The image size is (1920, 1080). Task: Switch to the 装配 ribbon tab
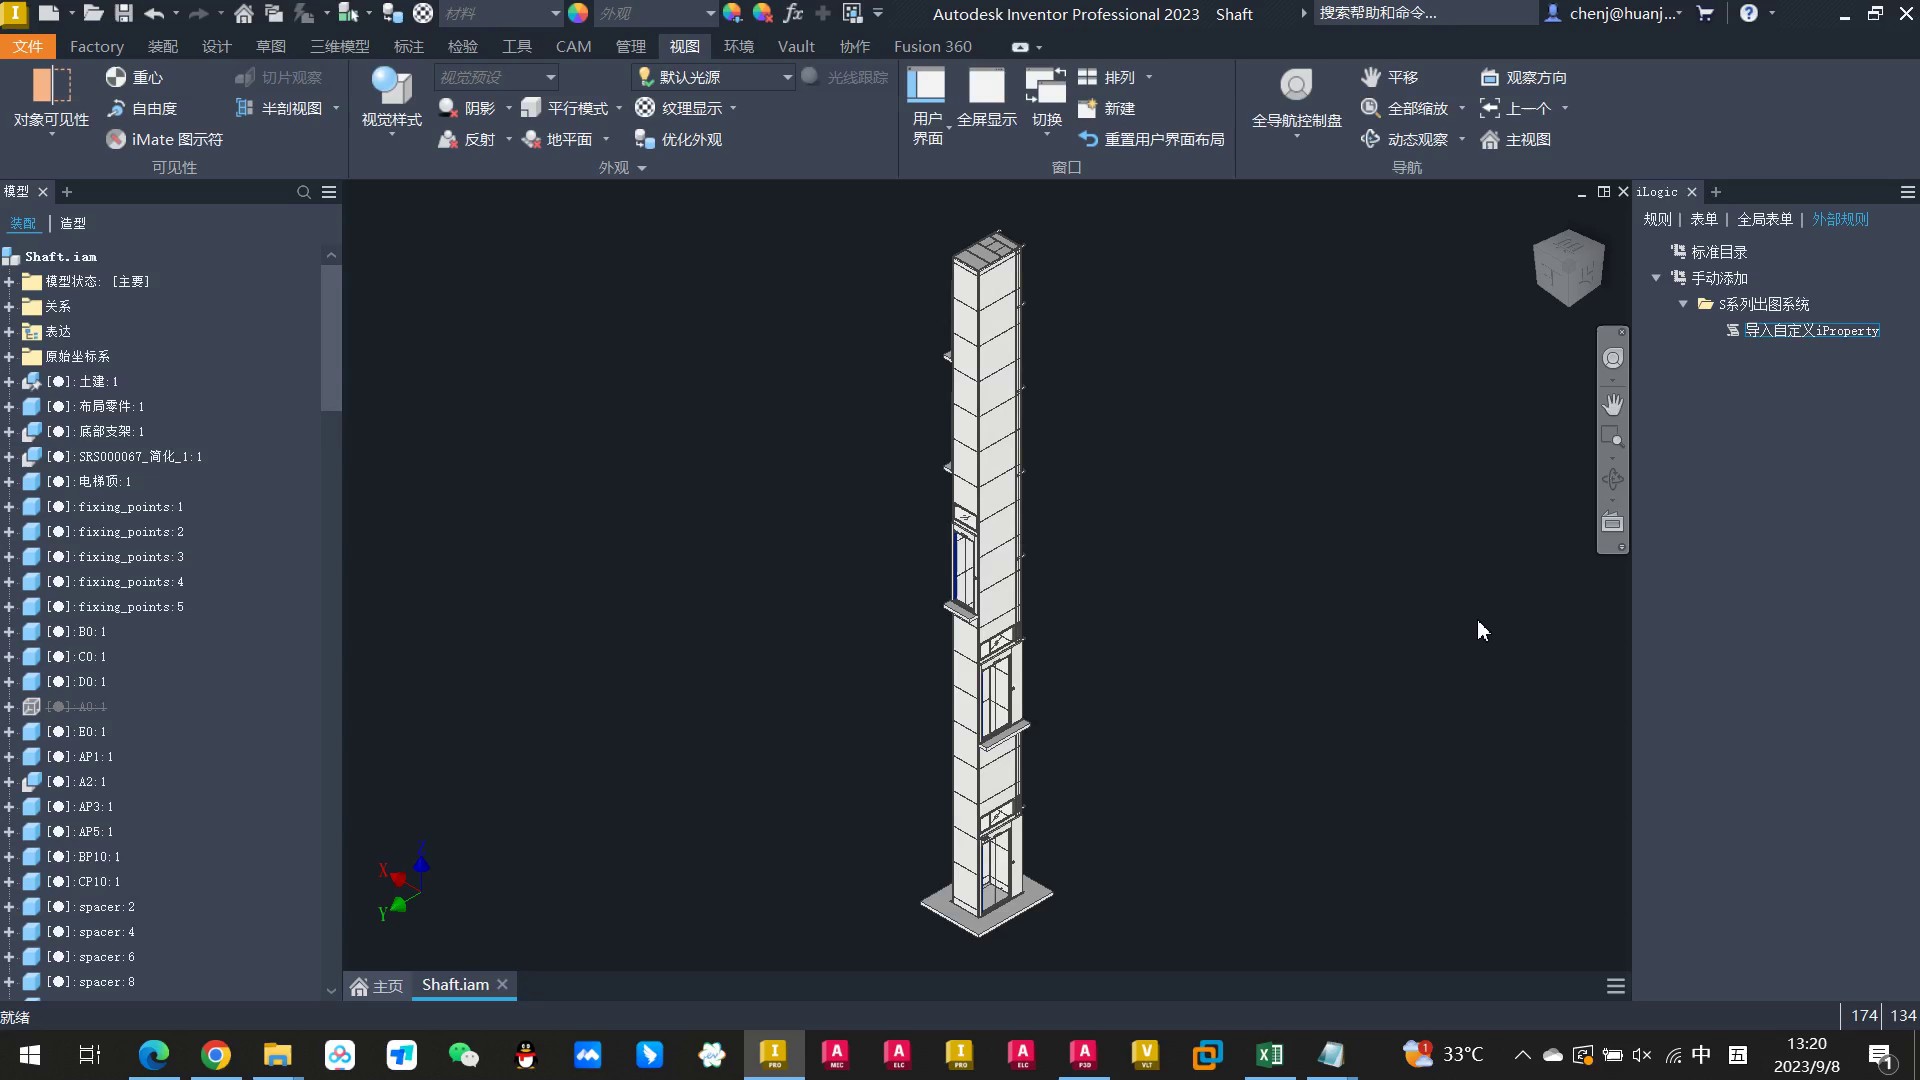click(x=163, y=46)
